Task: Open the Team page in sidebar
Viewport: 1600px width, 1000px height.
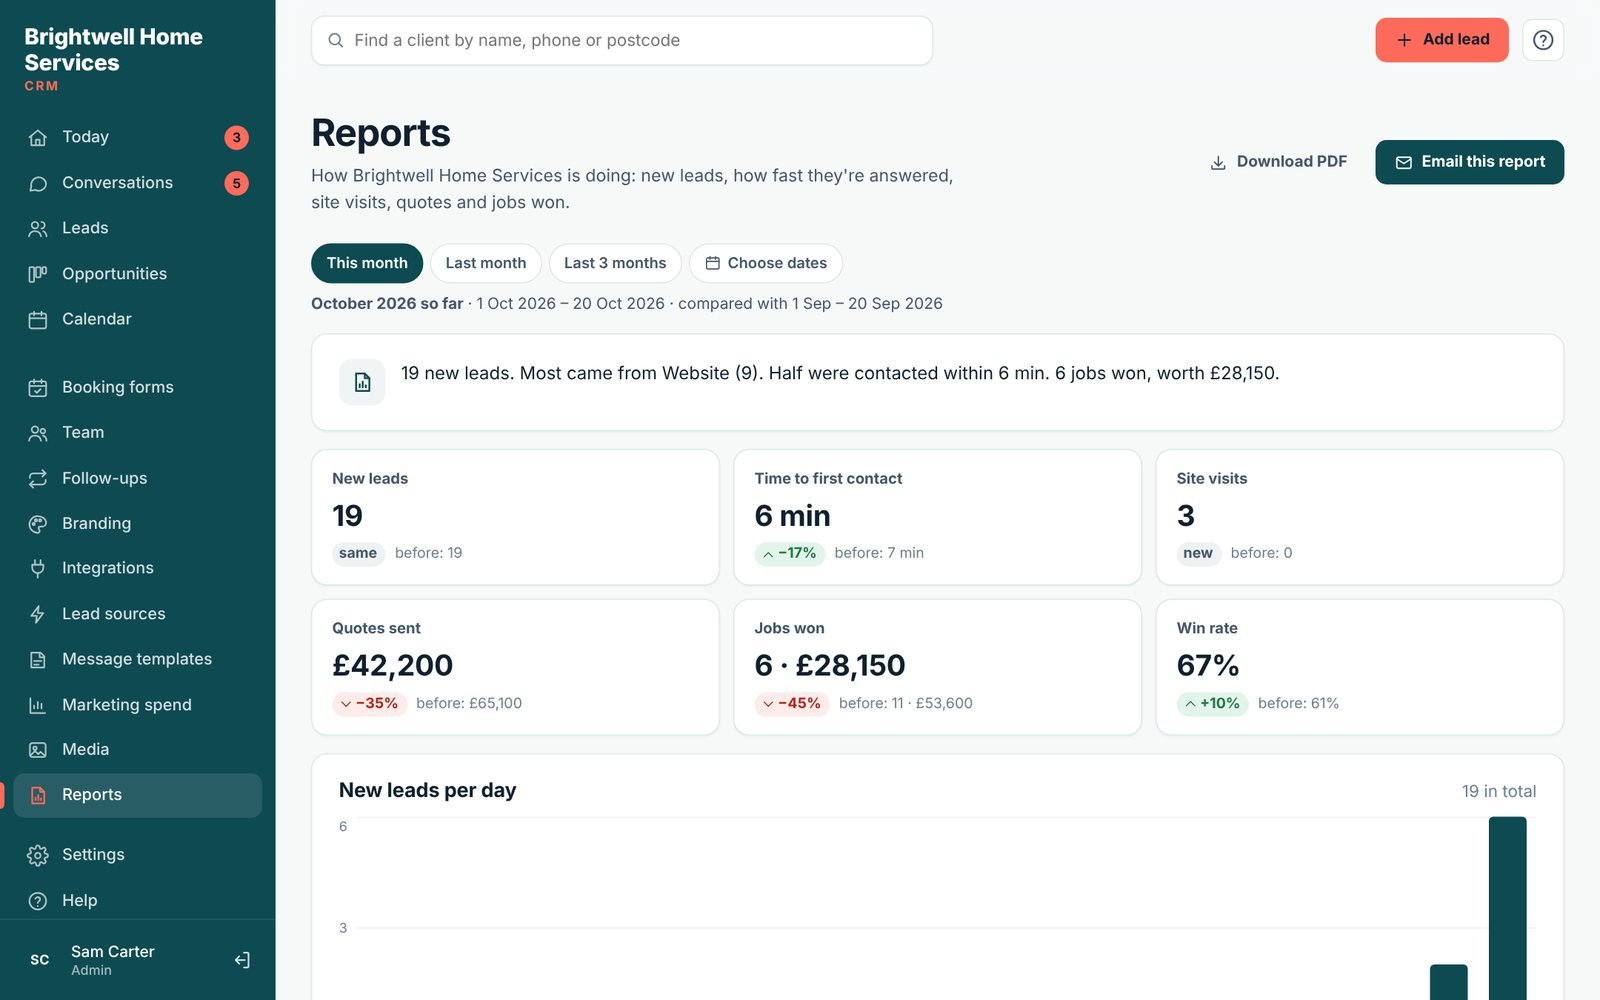Action: point(138,433)
